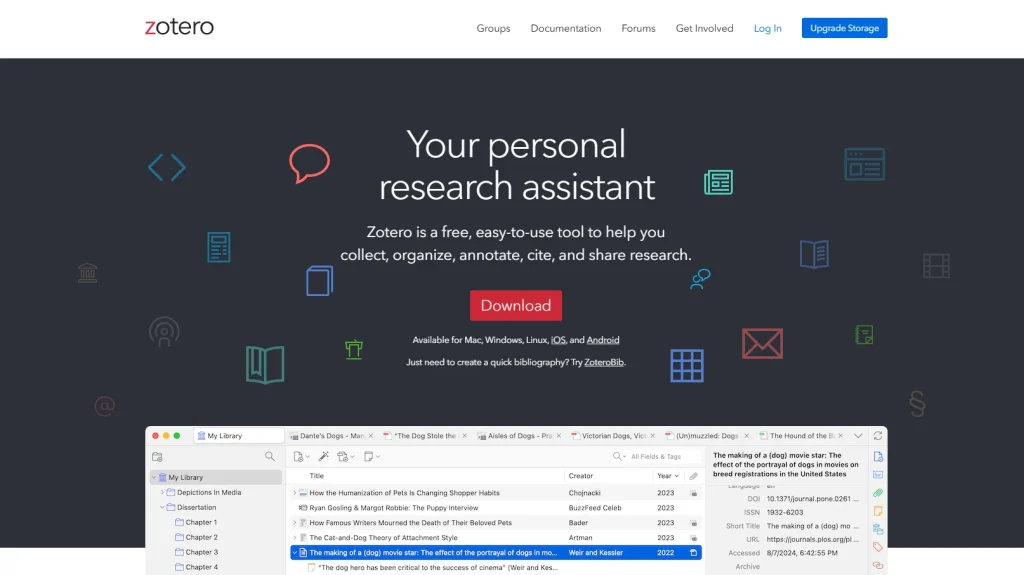Screen dimensions: 1024x575
Task: Open the Documentation page
Action: [x=566, y=28]
